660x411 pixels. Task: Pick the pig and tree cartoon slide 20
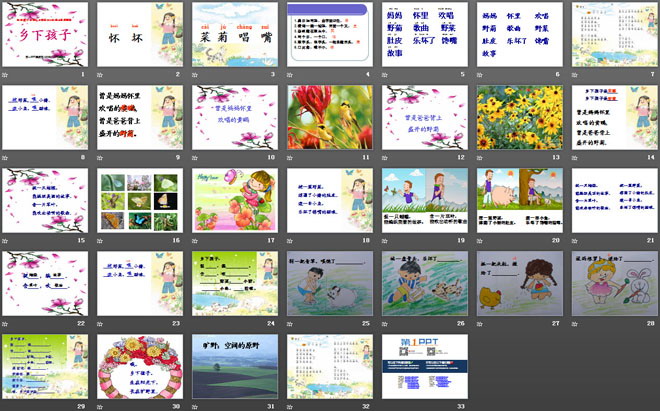520,200
